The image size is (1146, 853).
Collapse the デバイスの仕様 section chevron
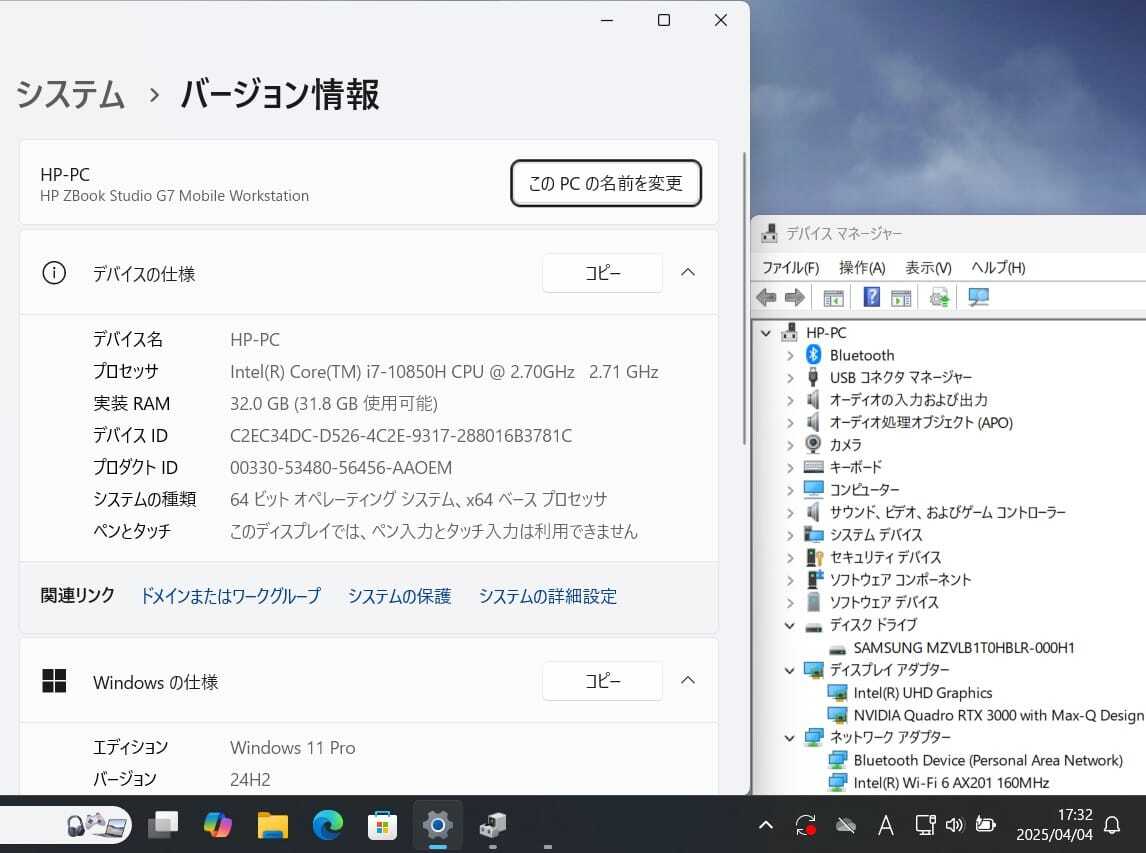[688, 273]
